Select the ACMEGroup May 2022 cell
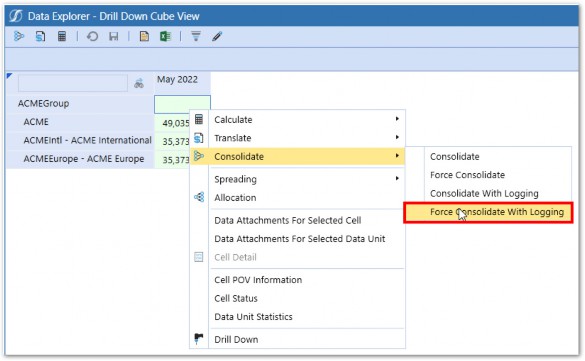The image size is (585, 361). (x=182, y=104)
